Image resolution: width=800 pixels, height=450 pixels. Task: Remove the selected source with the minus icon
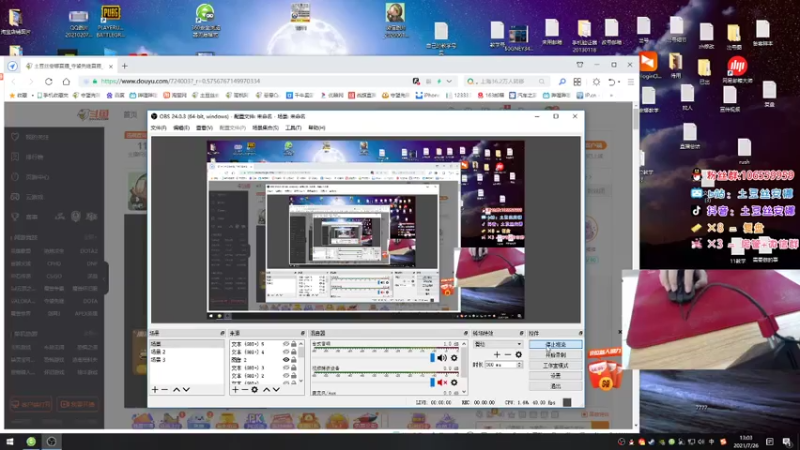pos(244,389)
